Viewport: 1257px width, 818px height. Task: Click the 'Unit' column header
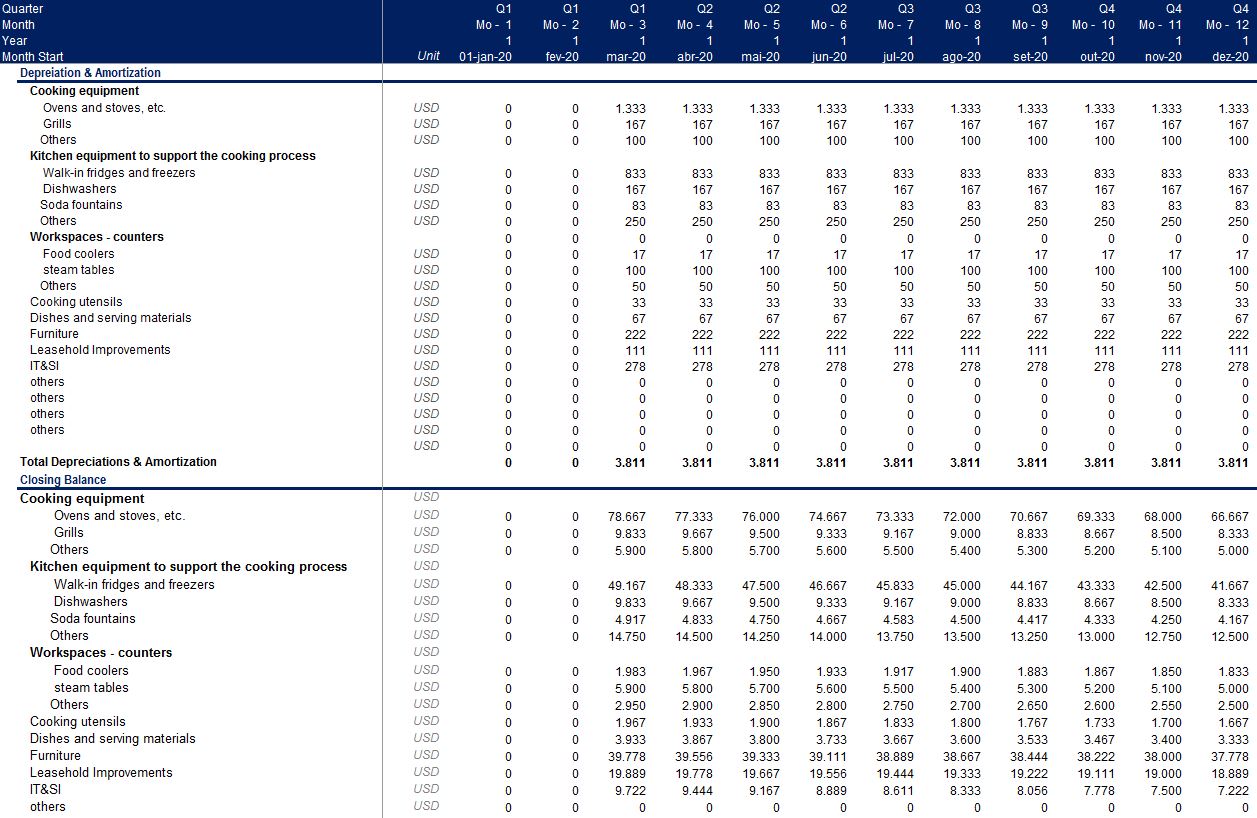pos(429,56)
